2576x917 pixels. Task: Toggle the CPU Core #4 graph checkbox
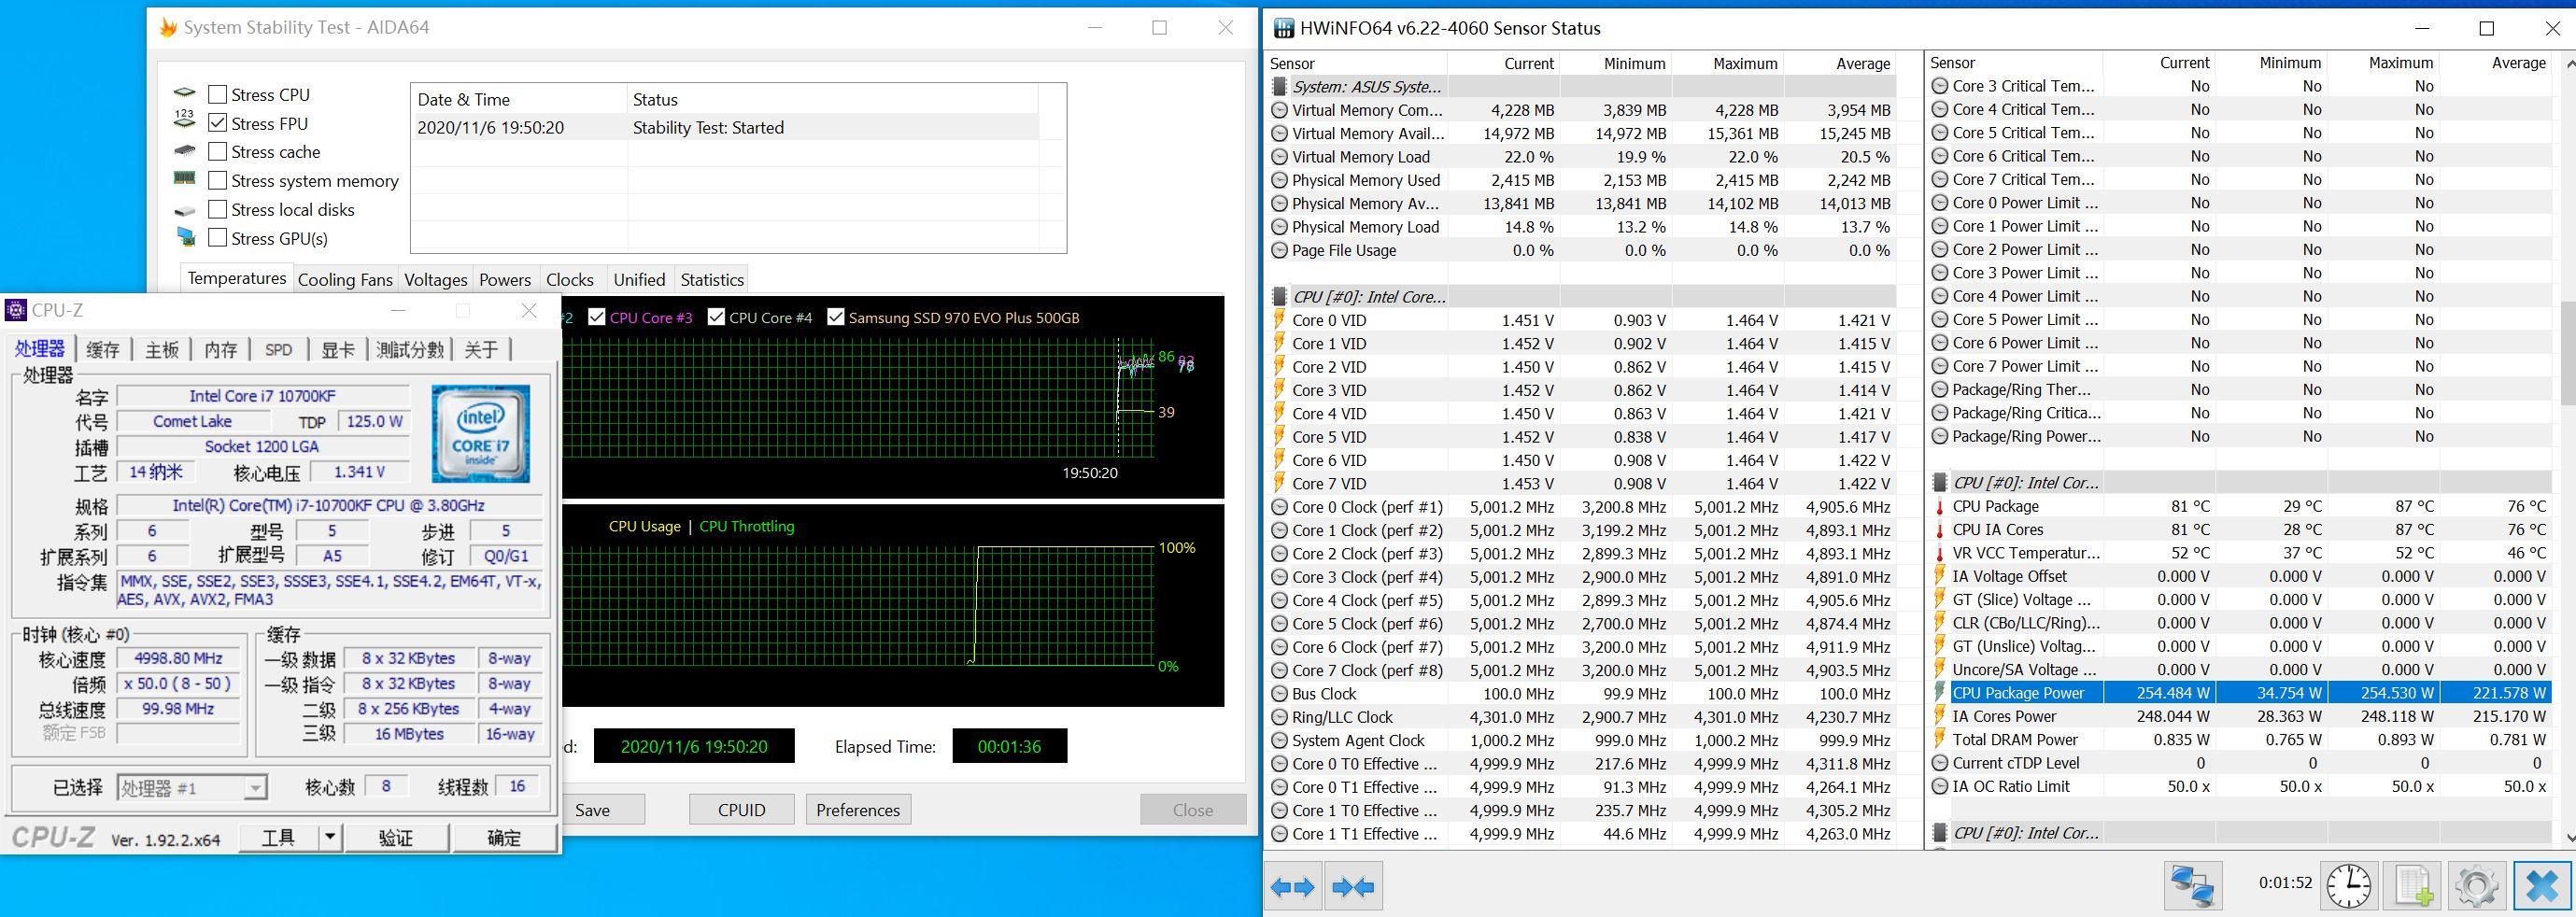716,317
